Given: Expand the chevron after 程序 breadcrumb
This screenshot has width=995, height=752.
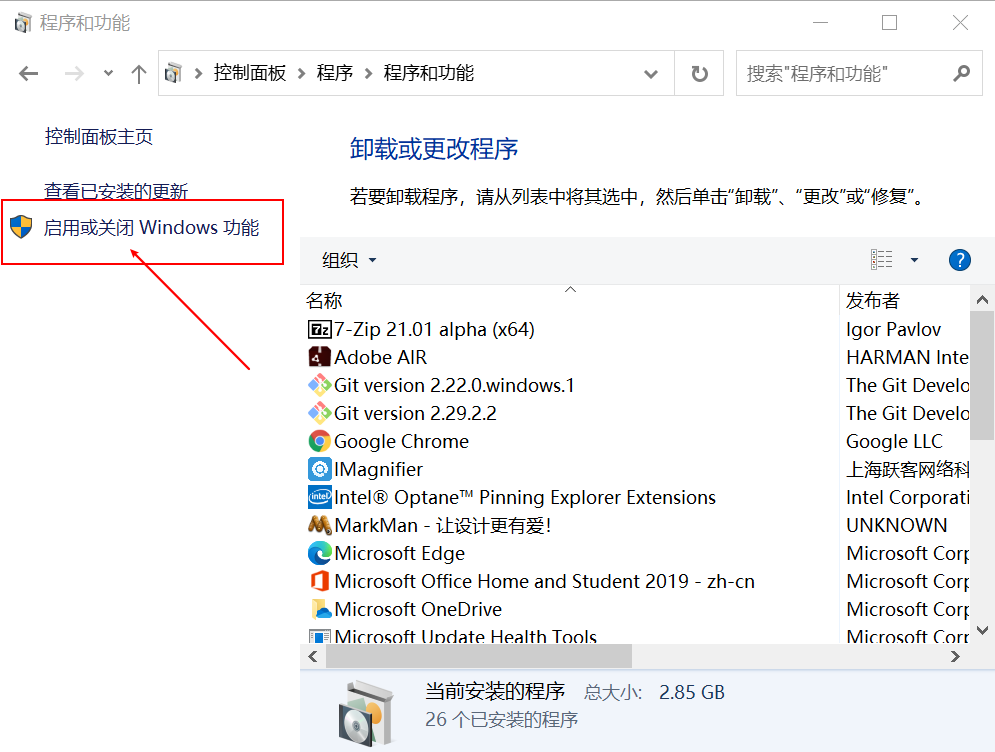Looking at the screenshot, I should pyautogui.click(x=369, y=74).
